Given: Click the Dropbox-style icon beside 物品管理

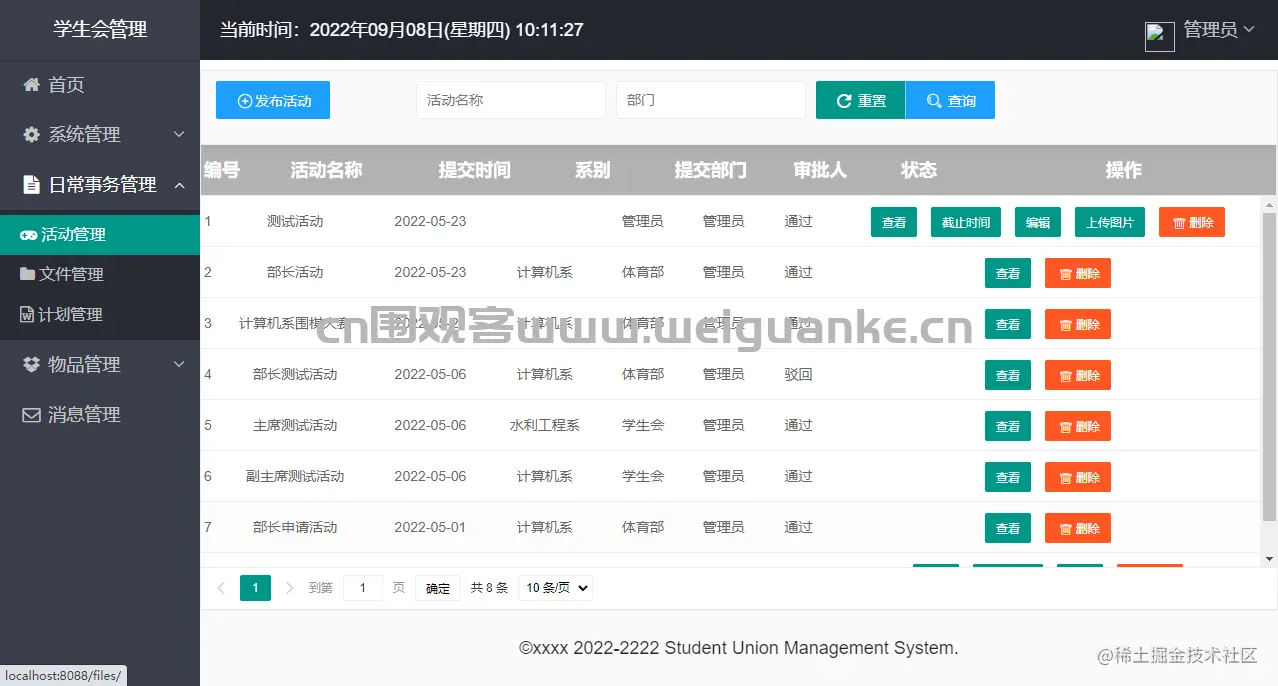Looking at the screenshot, I should [x=32, y=365].
